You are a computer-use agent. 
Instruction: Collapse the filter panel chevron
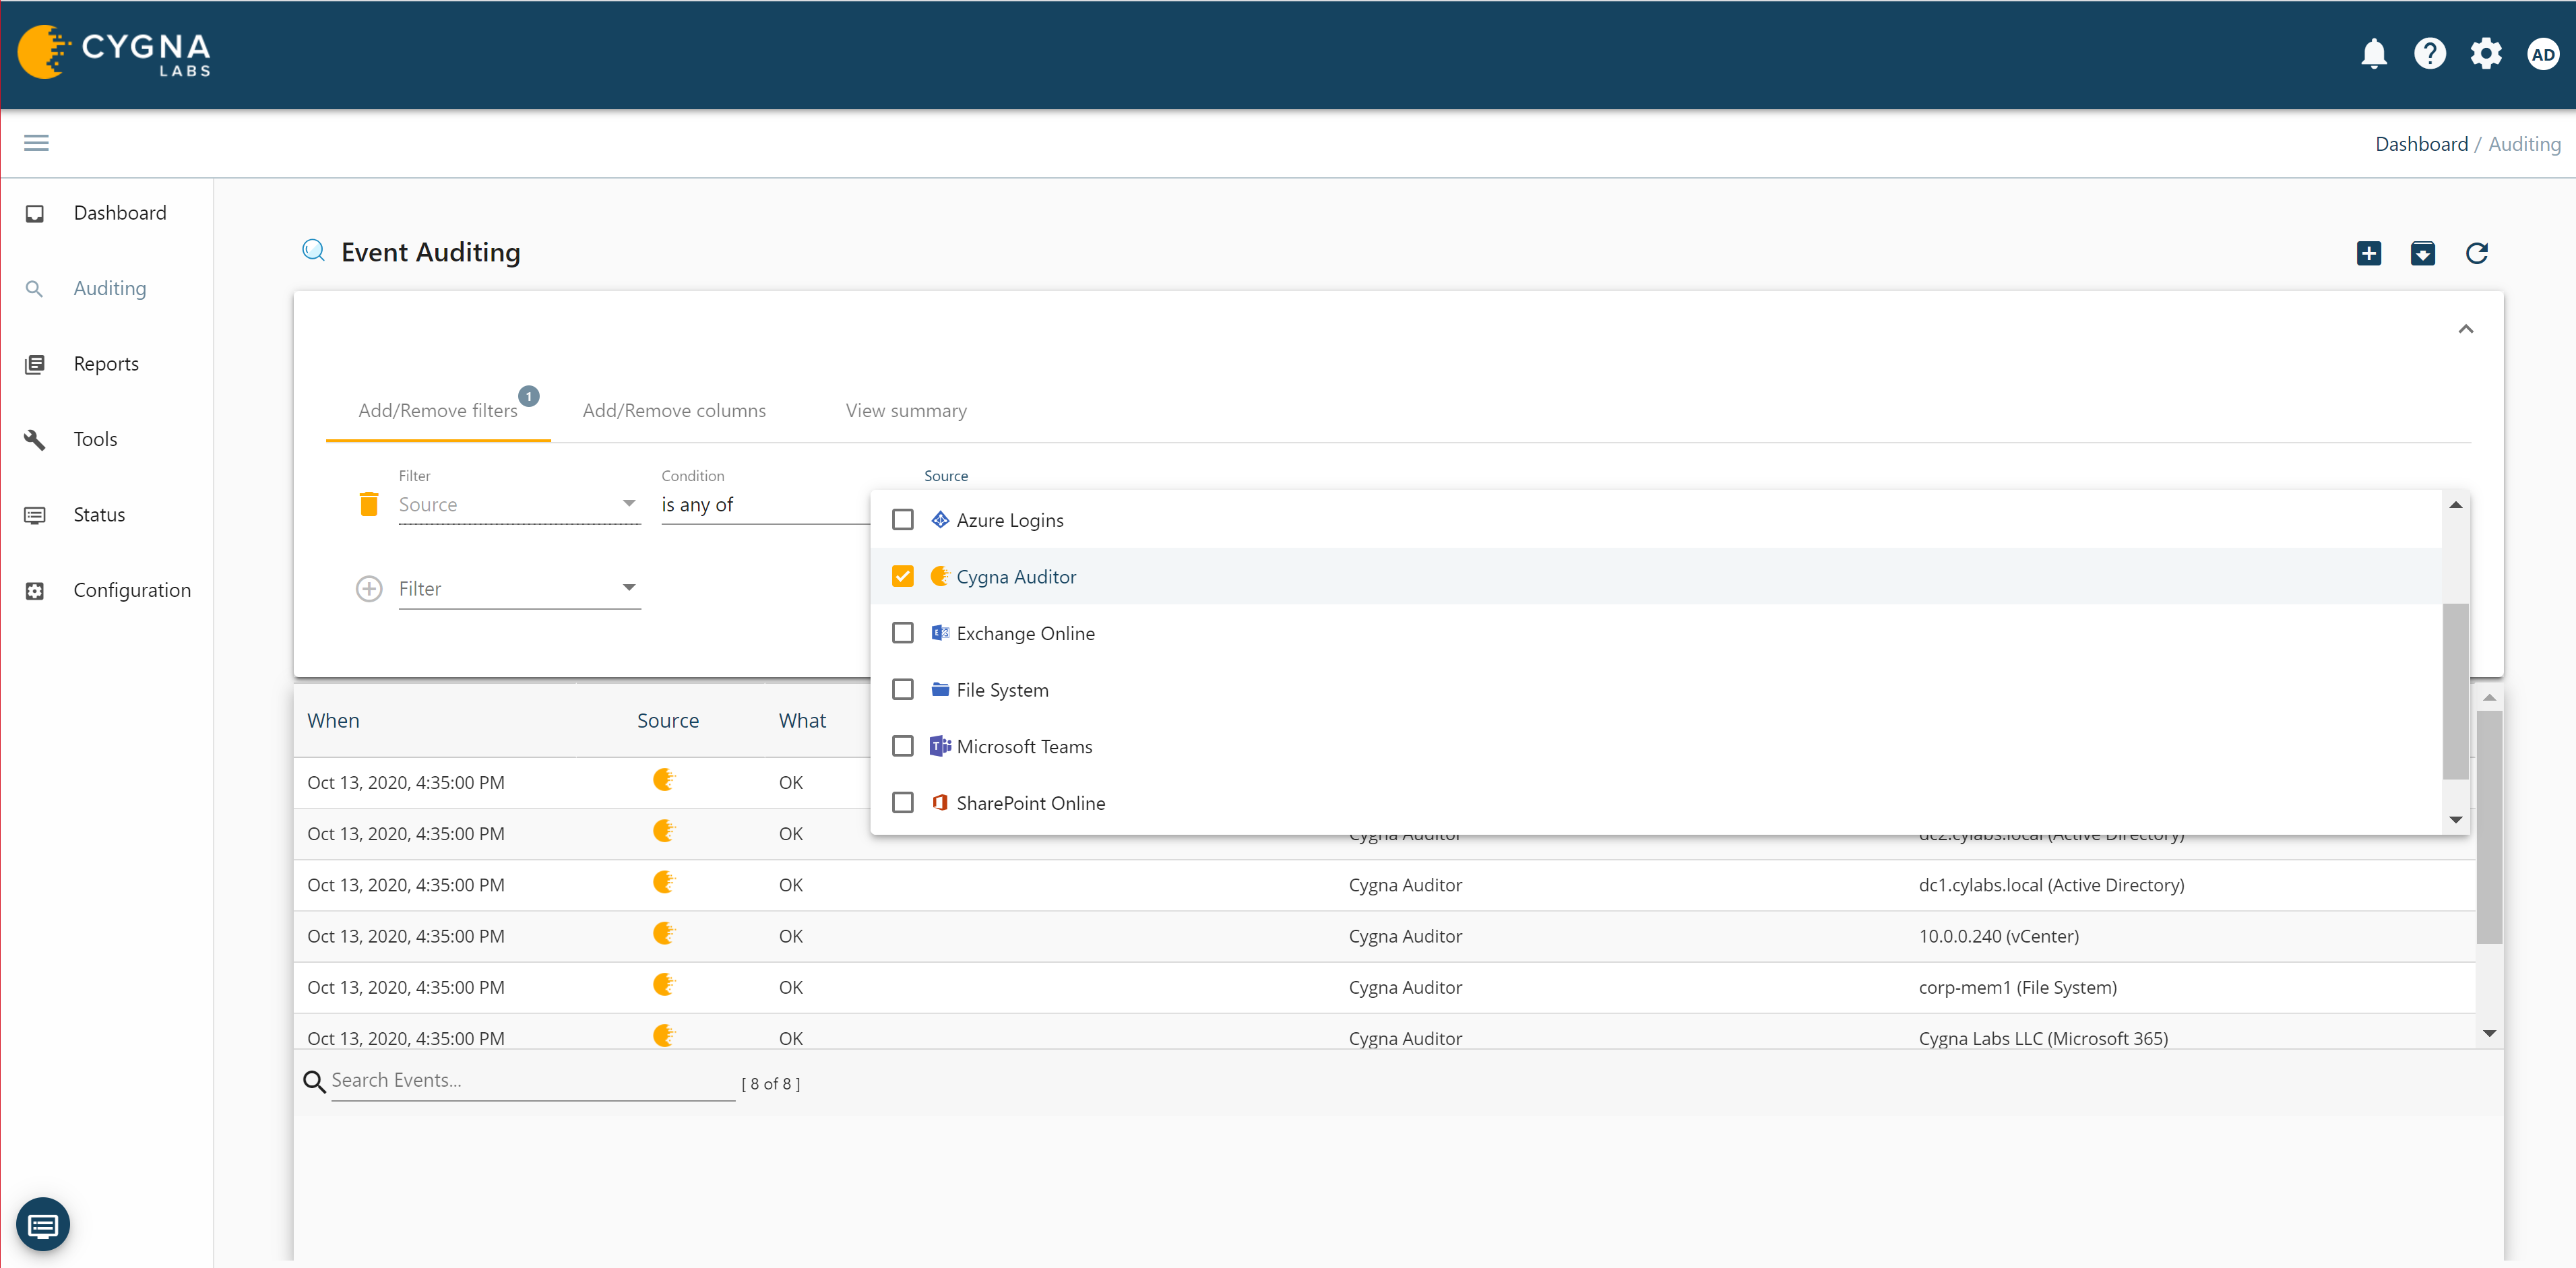pyautogui.click(x=2465, y=329)
